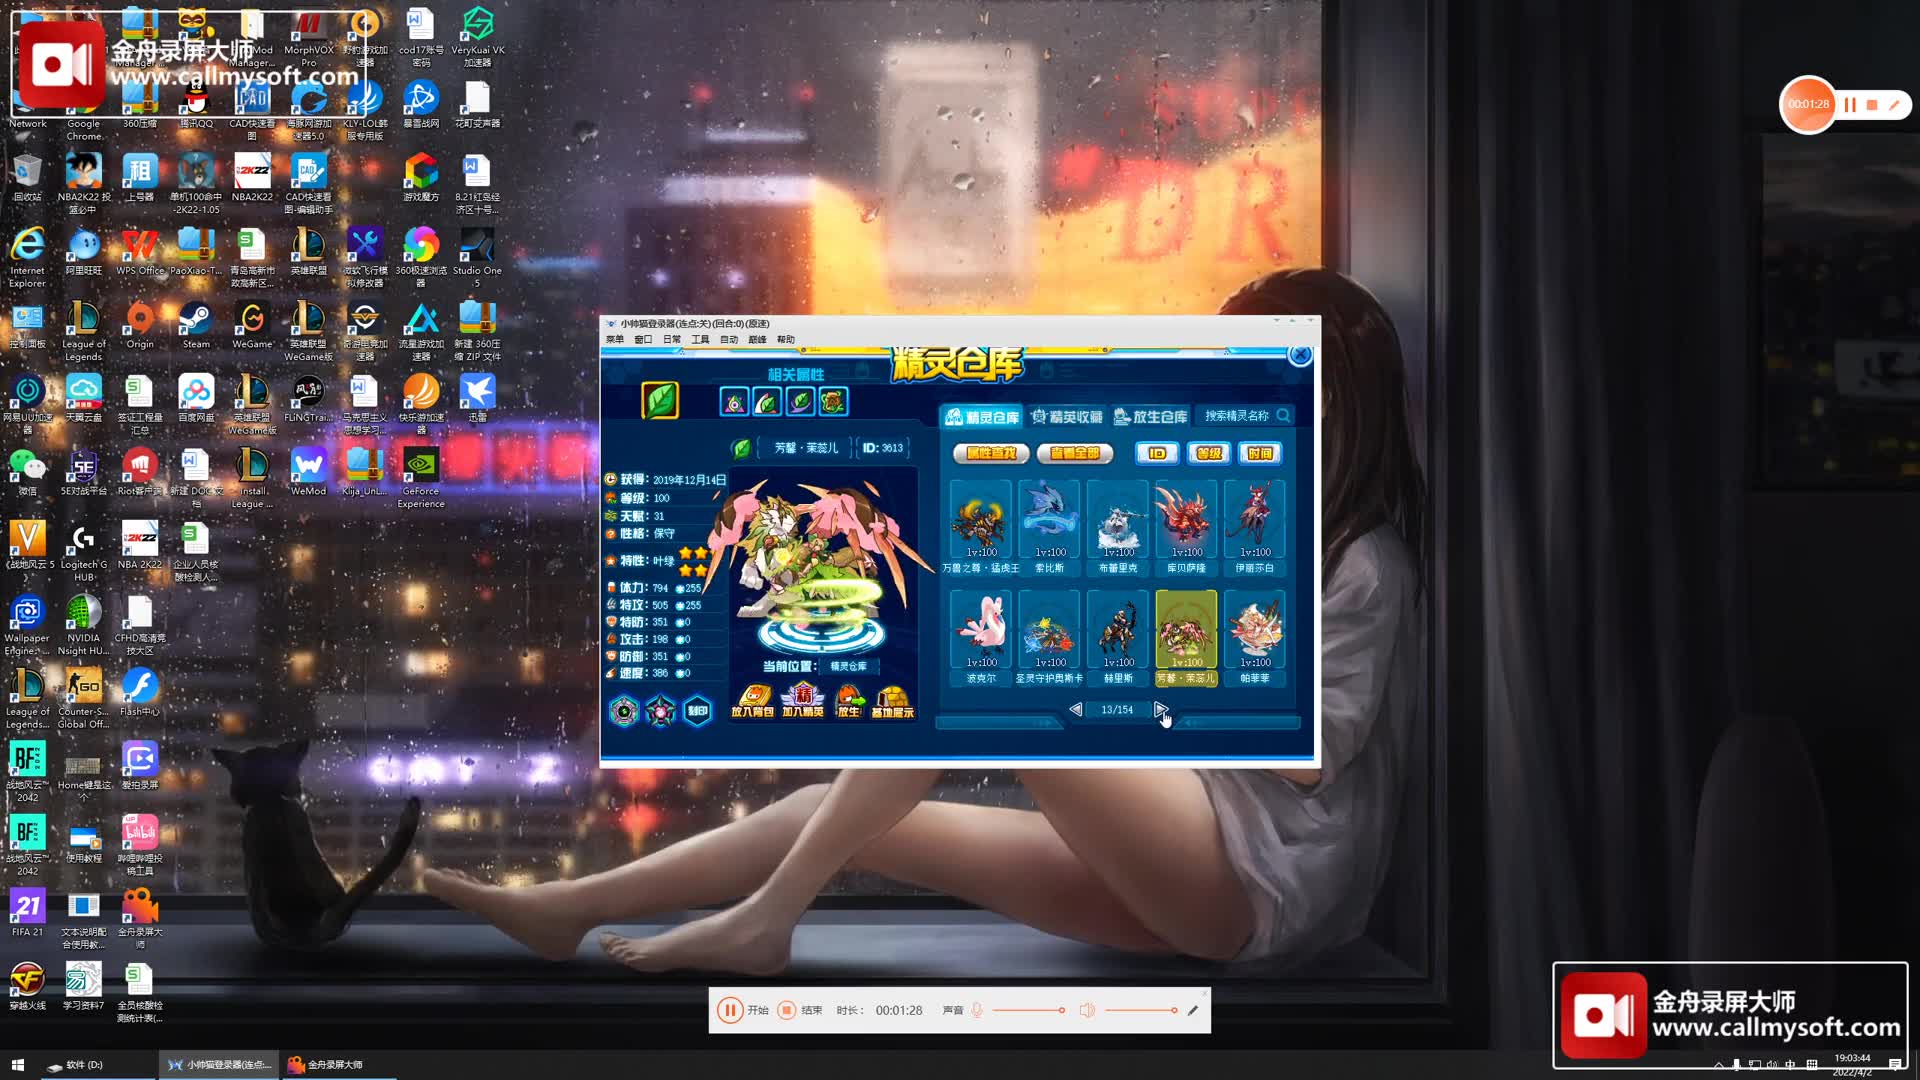The image size is (1920, 1080).
Task: Open the Steam desktop icon
Action: (x=196, y=327)
